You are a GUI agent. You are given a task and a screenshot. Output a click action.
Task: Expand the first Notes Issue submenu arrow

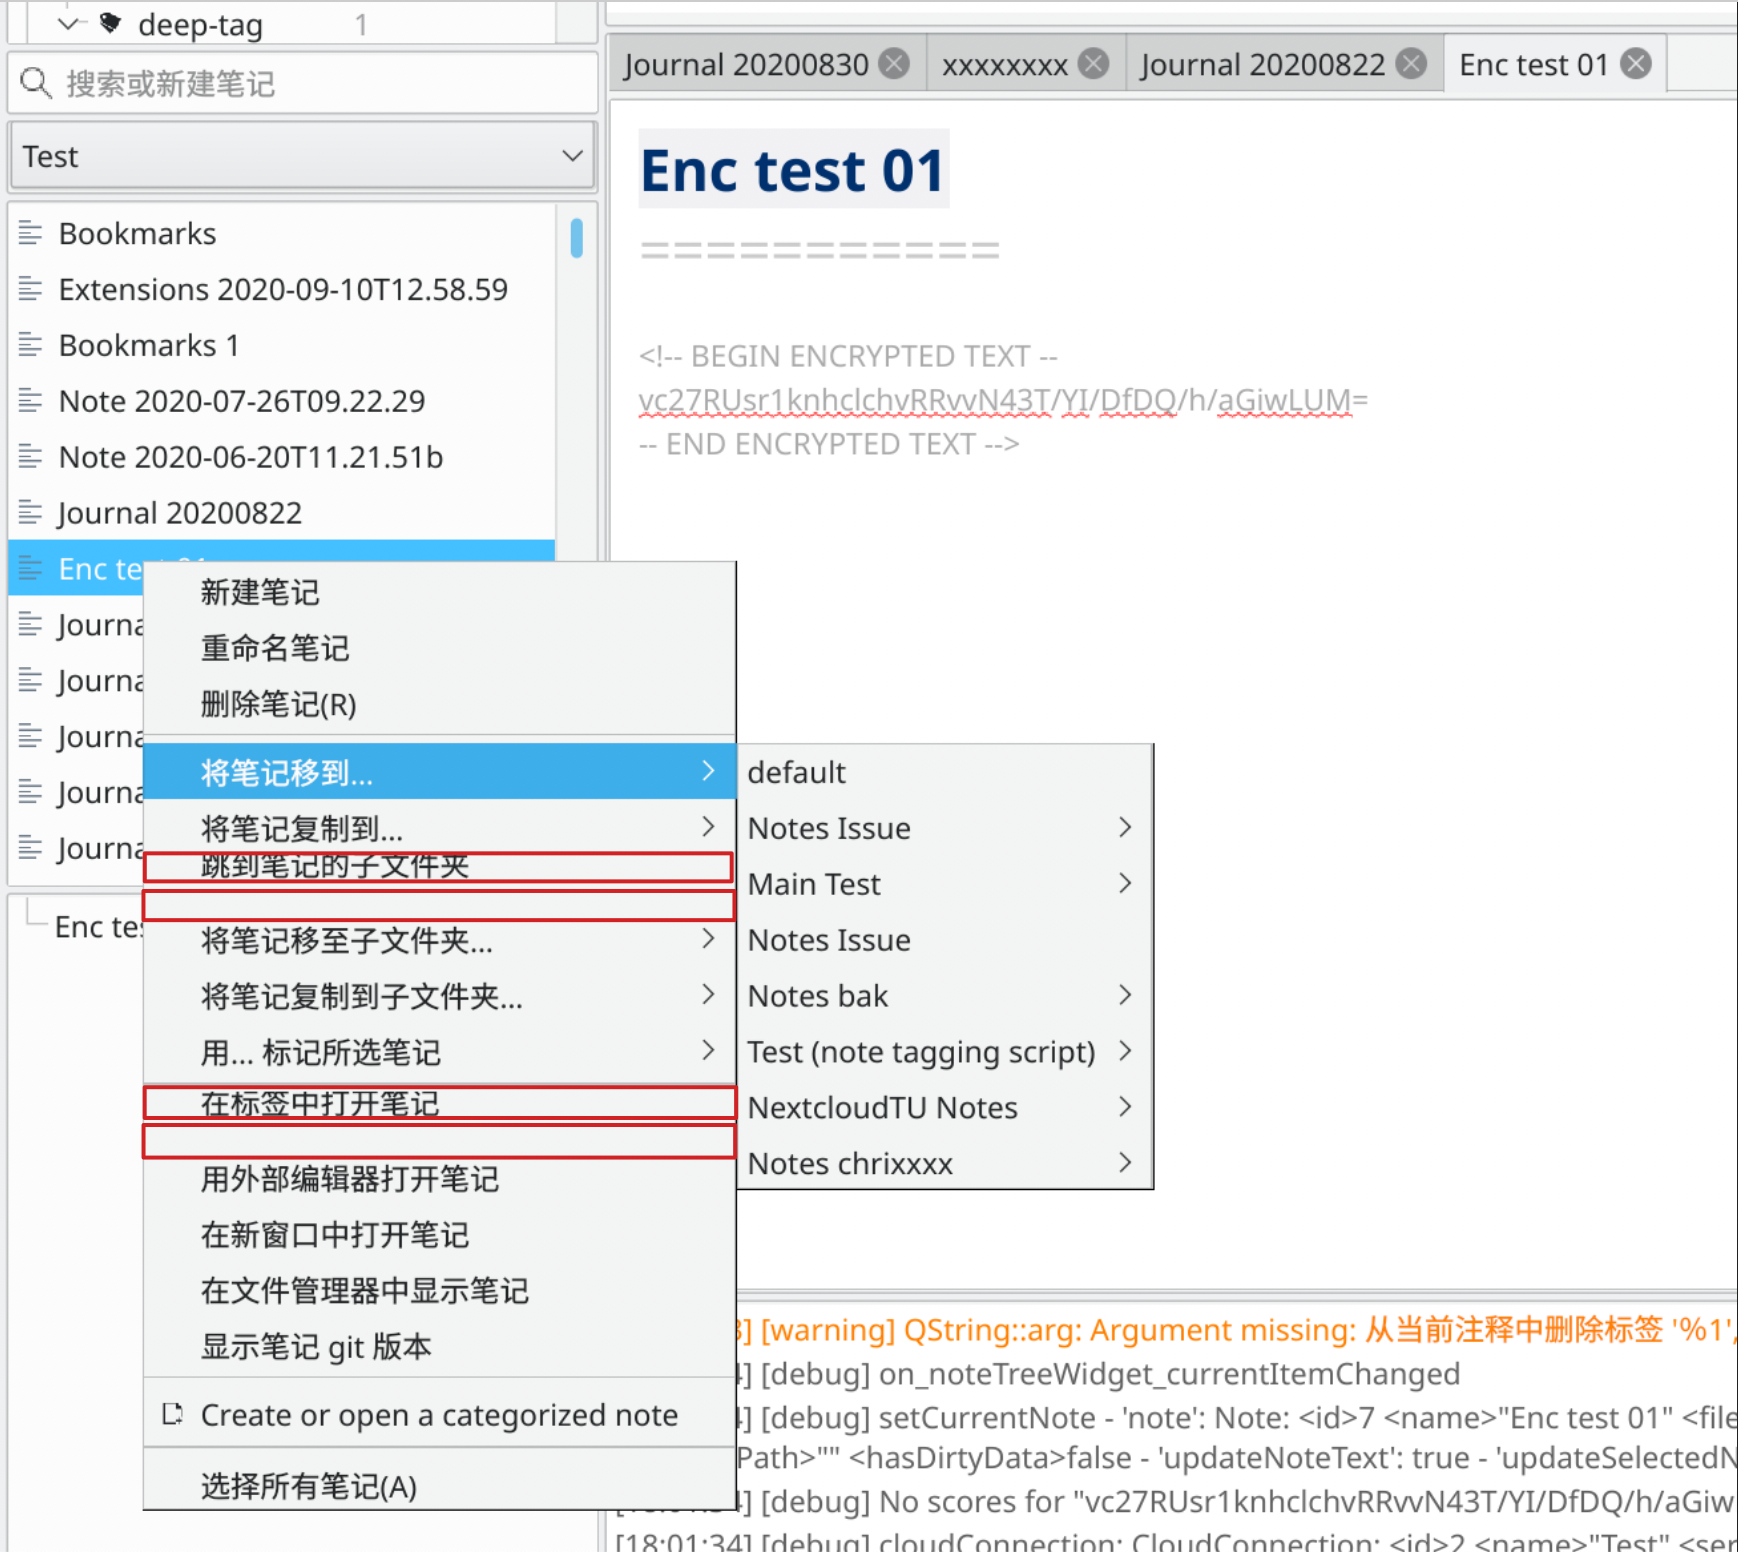click(x=1125, y=827)
